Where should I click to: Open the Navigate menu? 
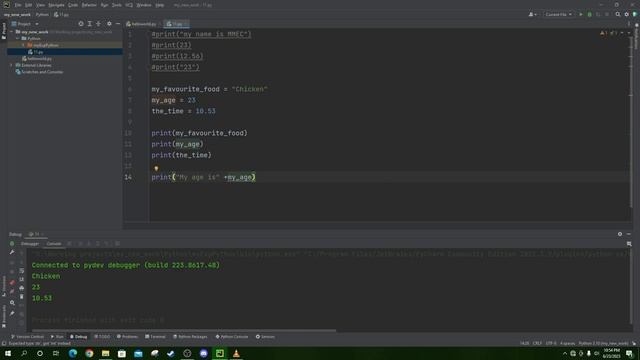click(x=56, y=5)
